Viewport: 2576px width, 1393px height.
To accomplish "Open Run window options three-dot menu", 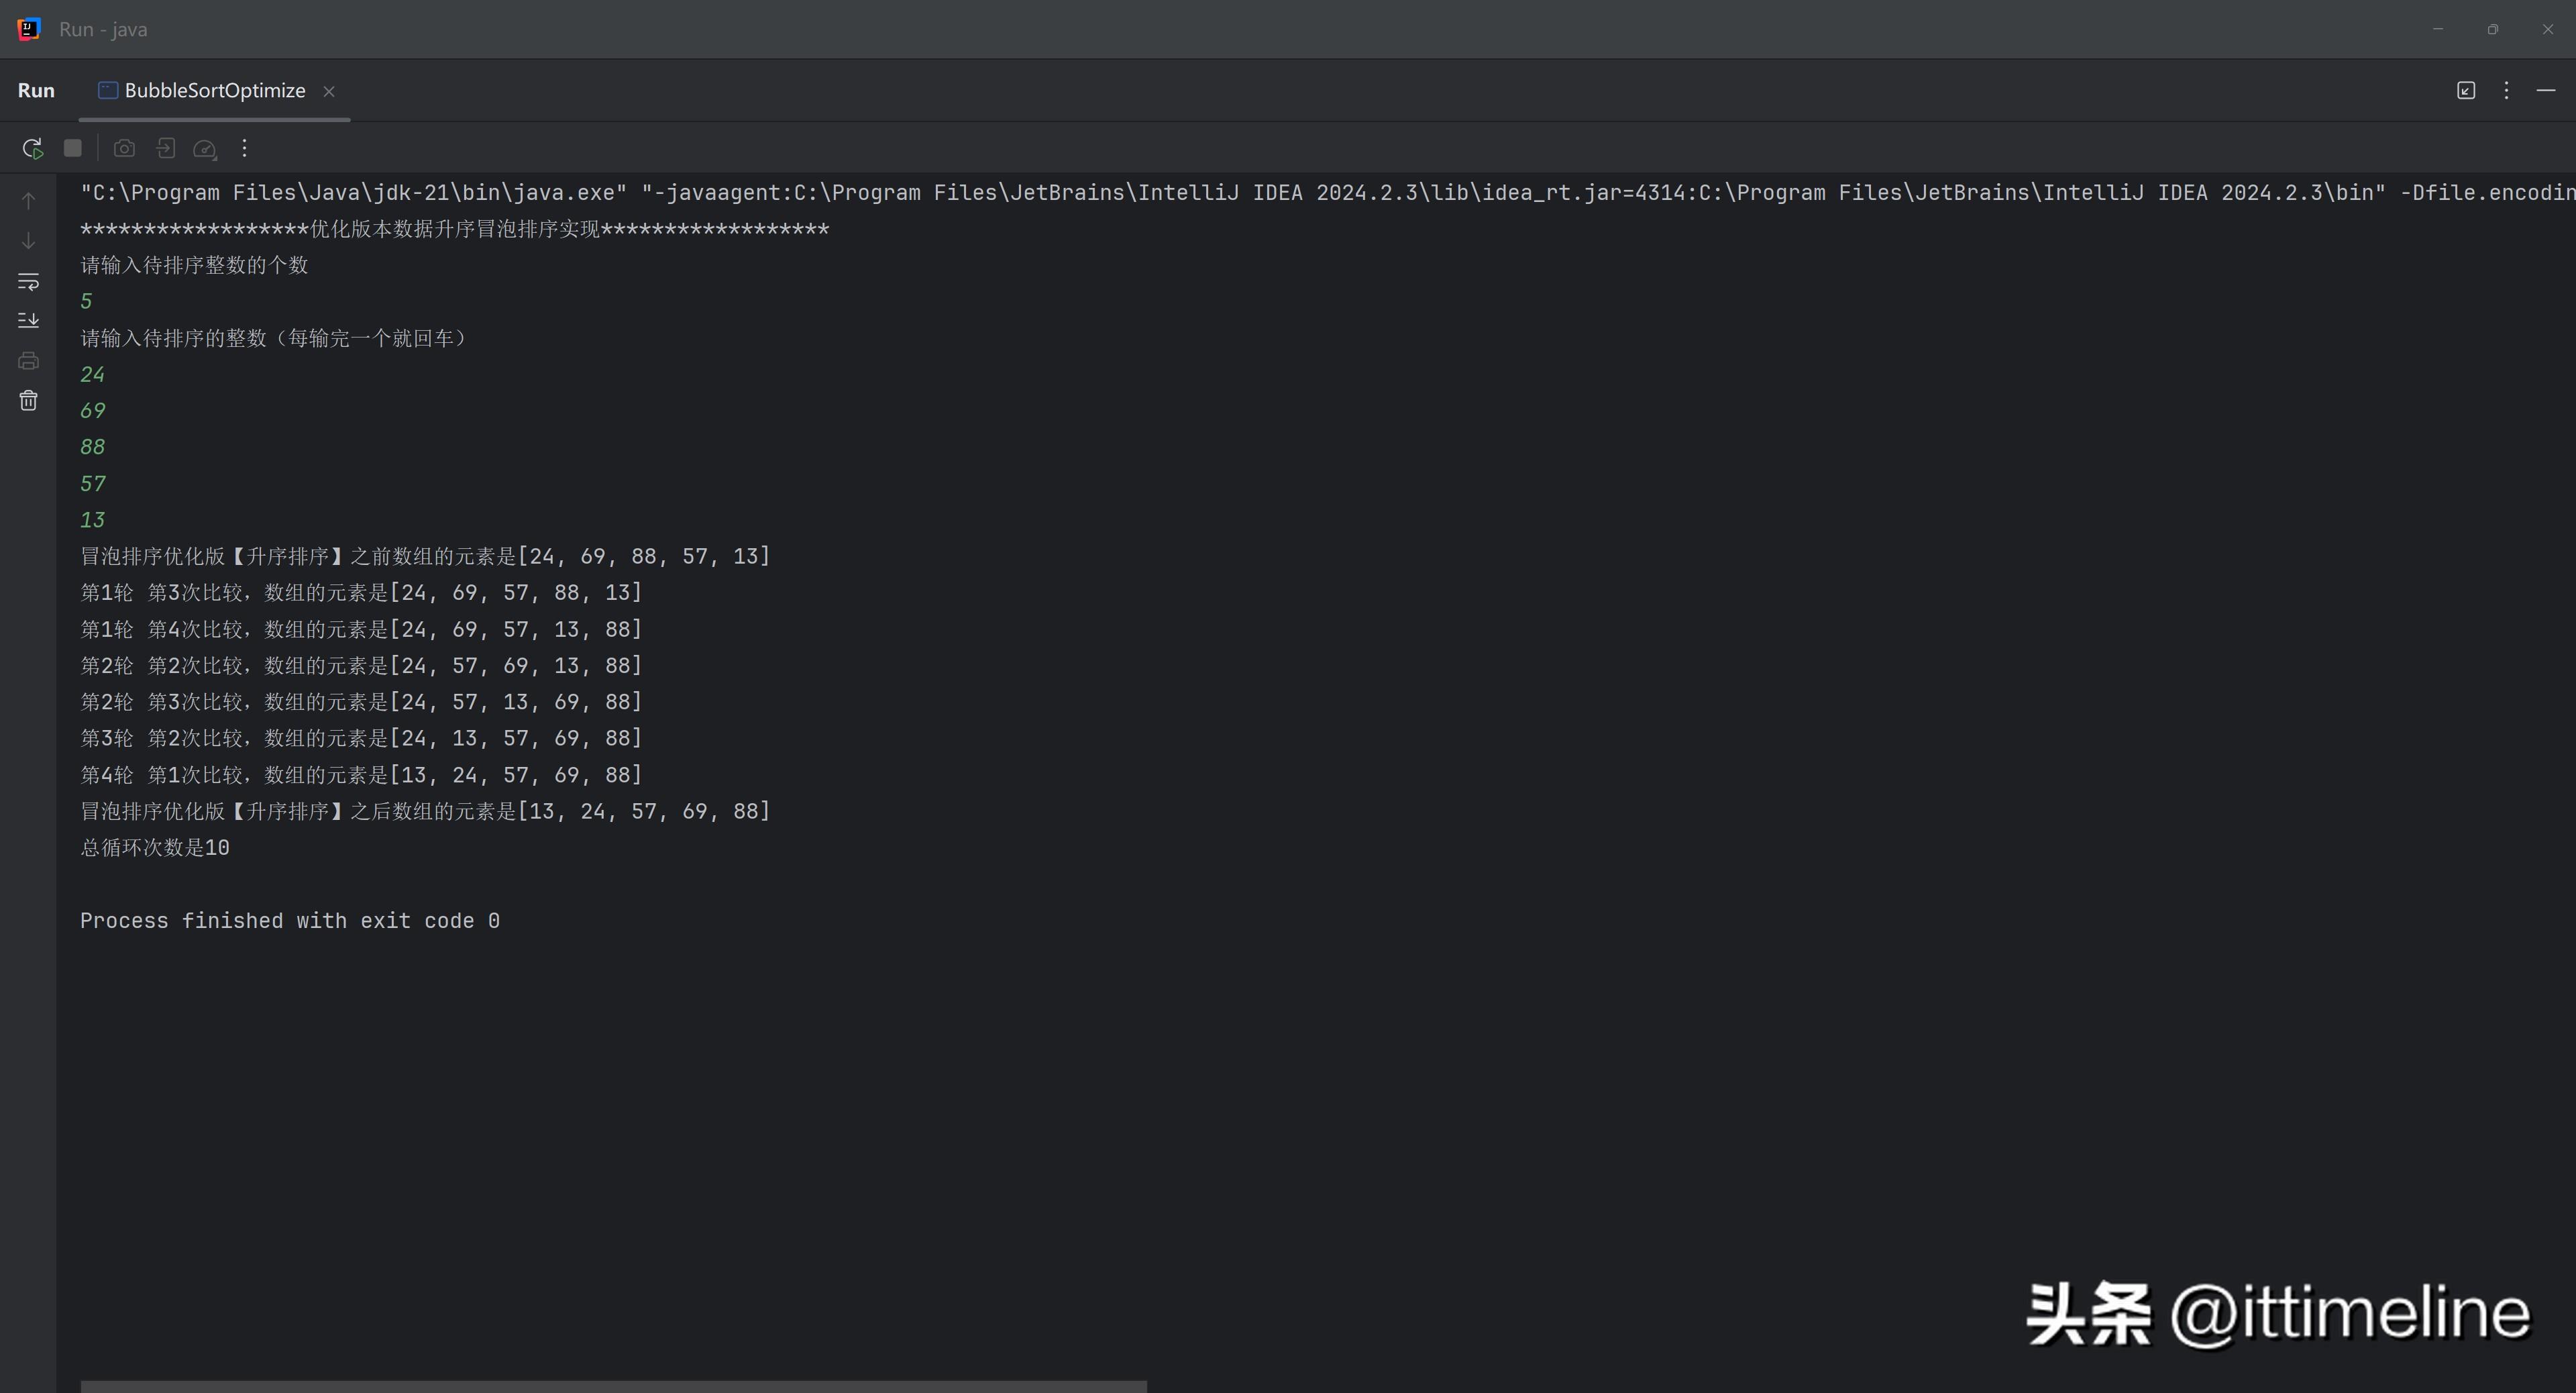I will click(x=2506, y=91).
